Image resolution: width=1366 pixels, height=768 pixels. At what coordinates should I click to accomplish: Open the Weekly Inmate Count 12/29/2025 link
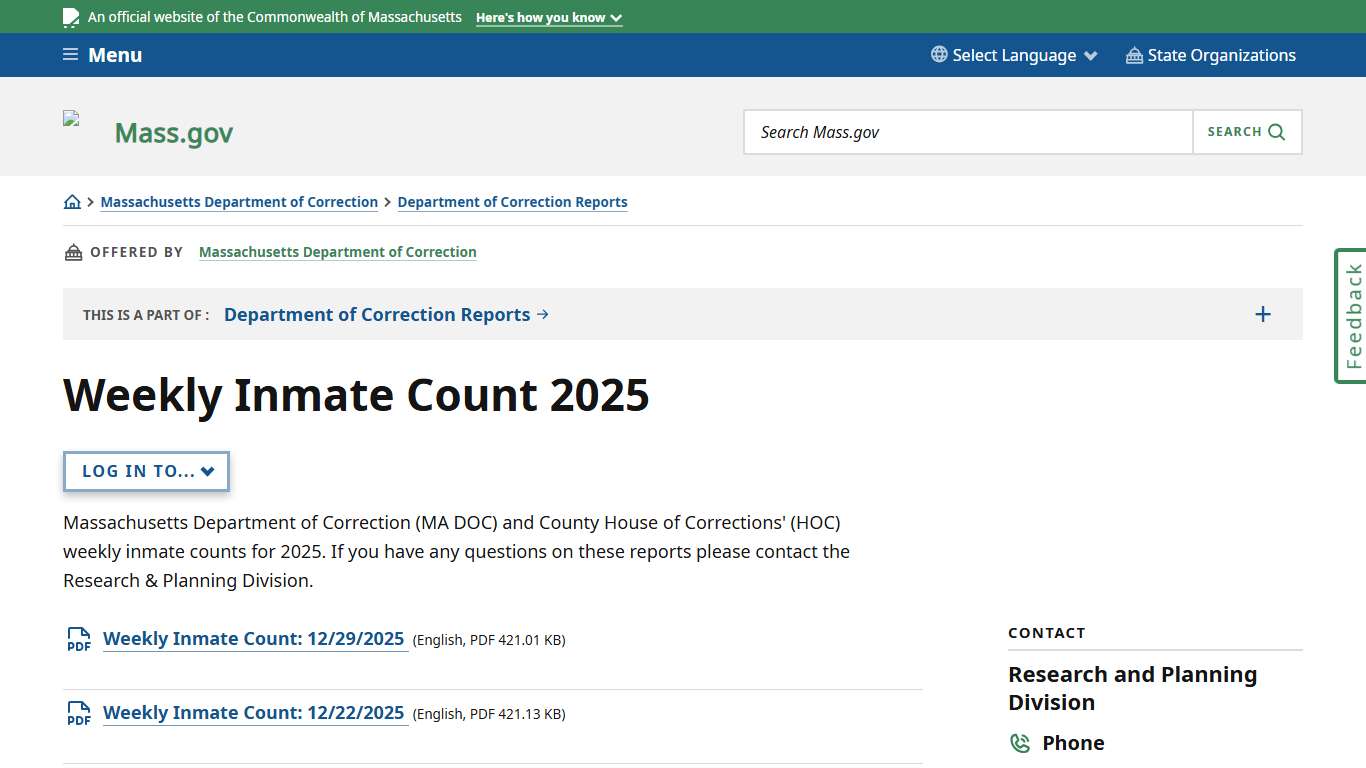coord(255,638)
